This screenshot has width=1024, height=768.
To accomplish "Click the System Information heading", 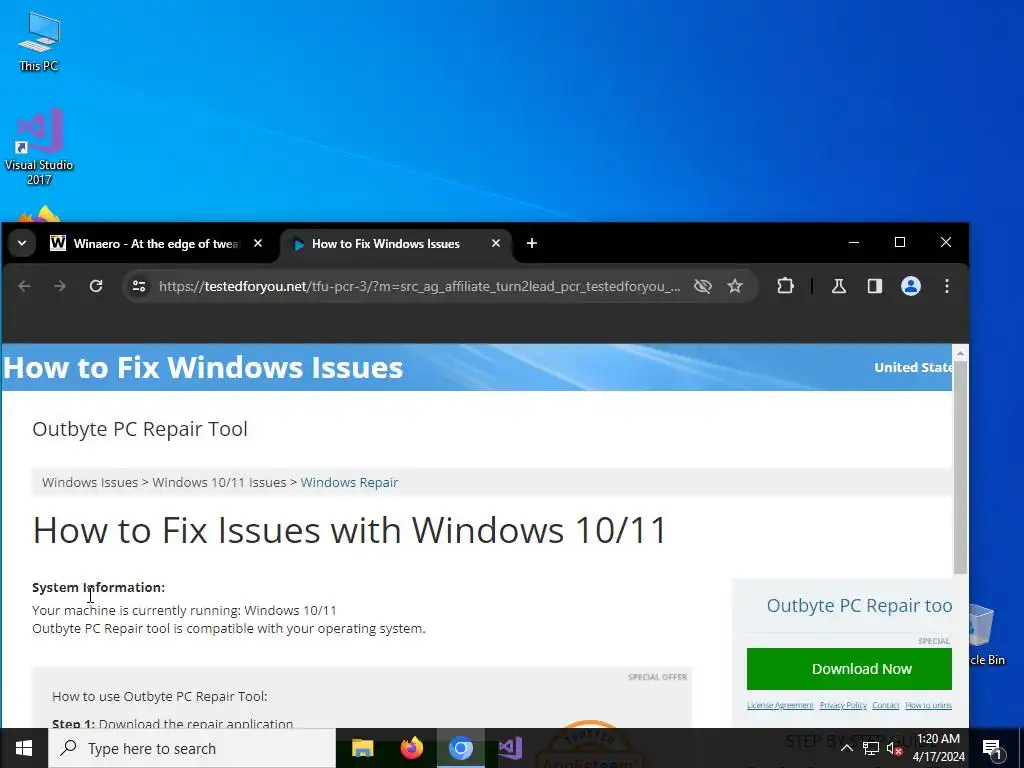I will [99, 587].
